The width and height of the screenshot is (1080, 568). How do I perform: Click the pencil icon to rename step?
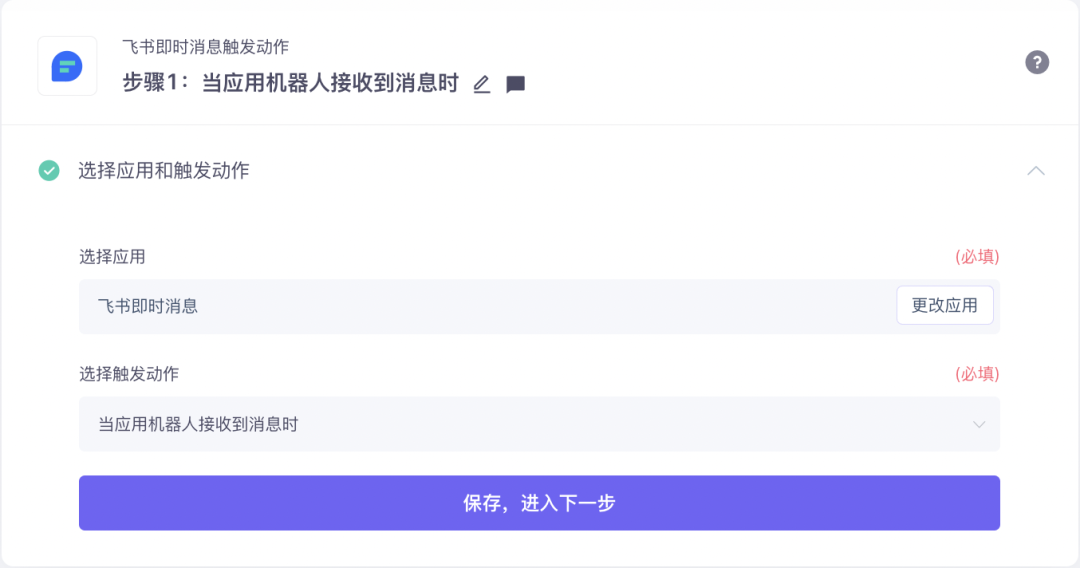(x=482, y=85)
